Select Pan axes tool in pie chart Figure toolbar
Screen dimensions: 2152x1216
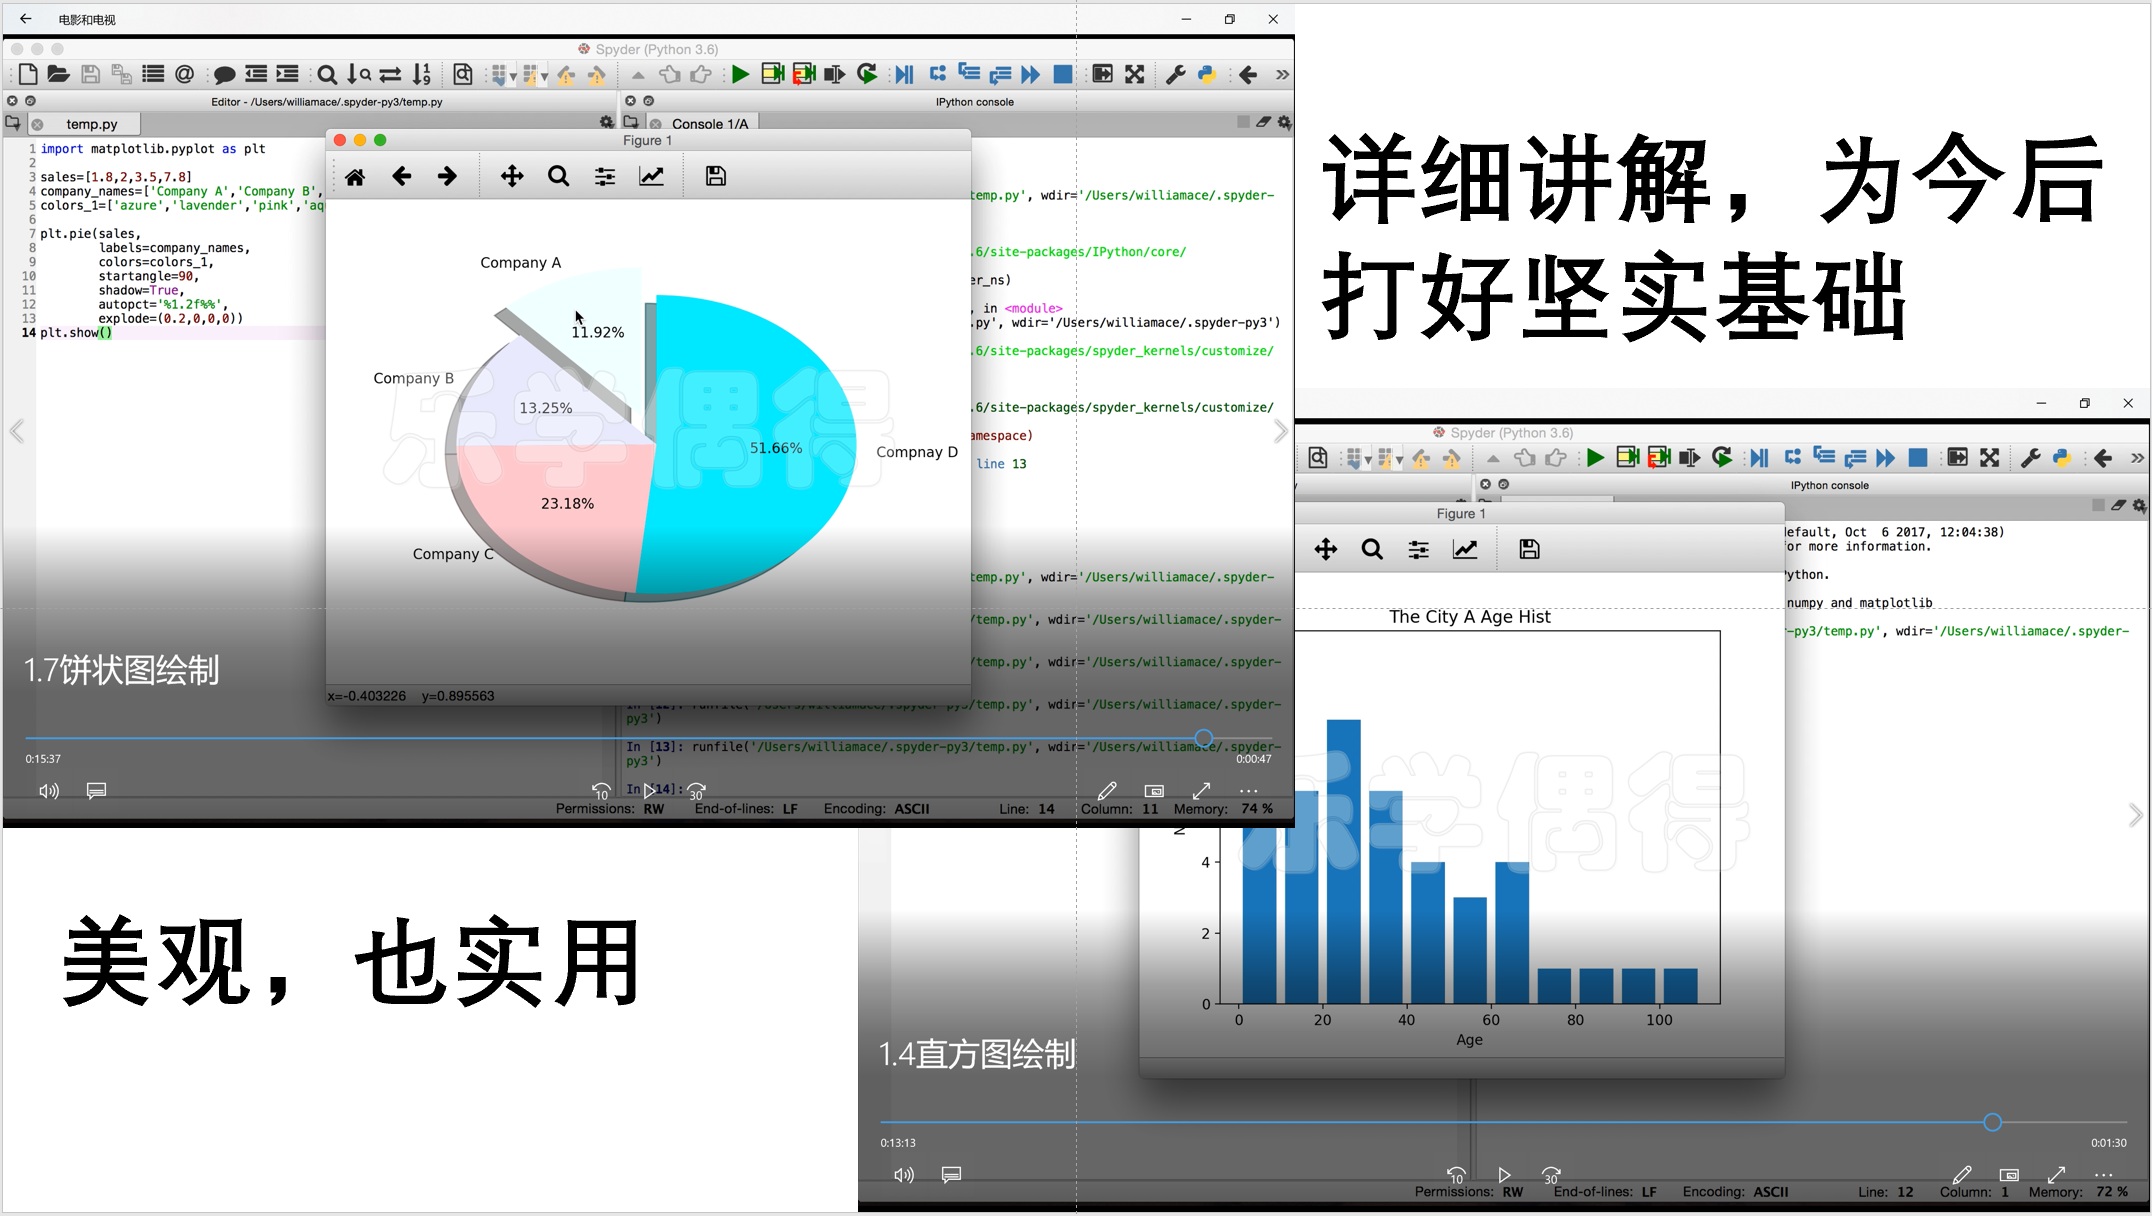512,177
